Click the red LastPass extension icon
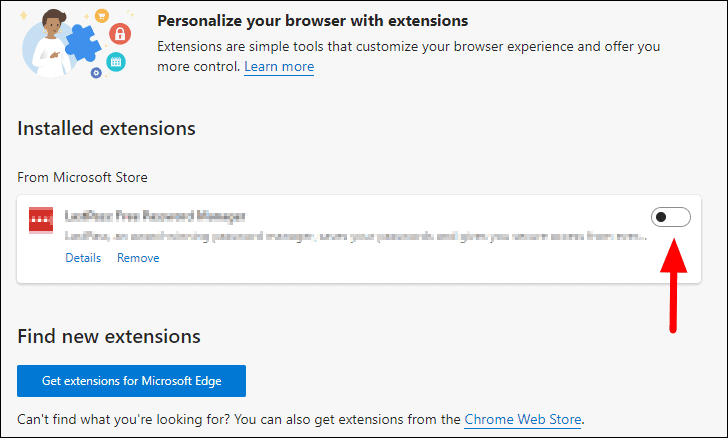 (x=41, y=218)
